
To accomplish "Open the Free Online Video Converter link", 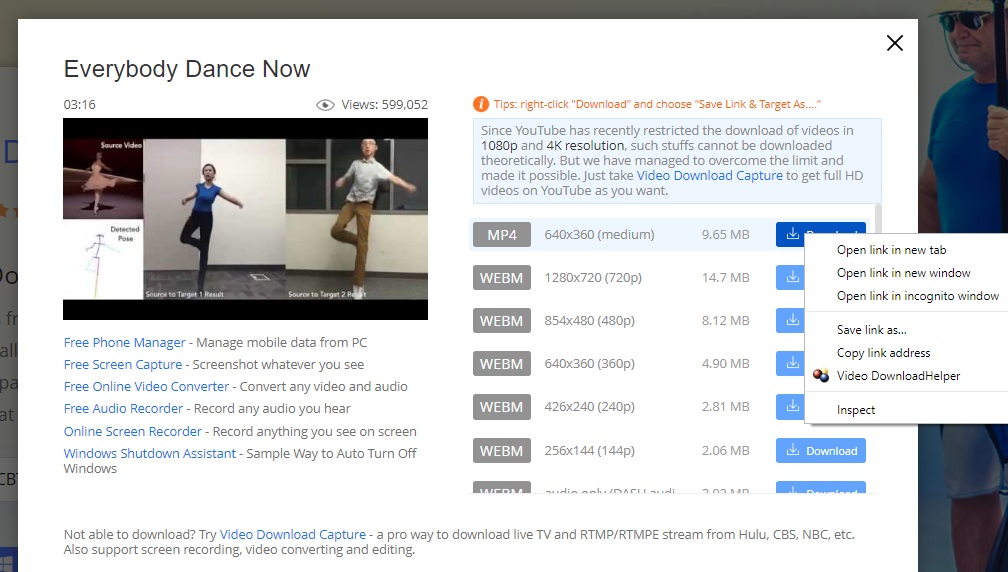I will pos(146,386).
